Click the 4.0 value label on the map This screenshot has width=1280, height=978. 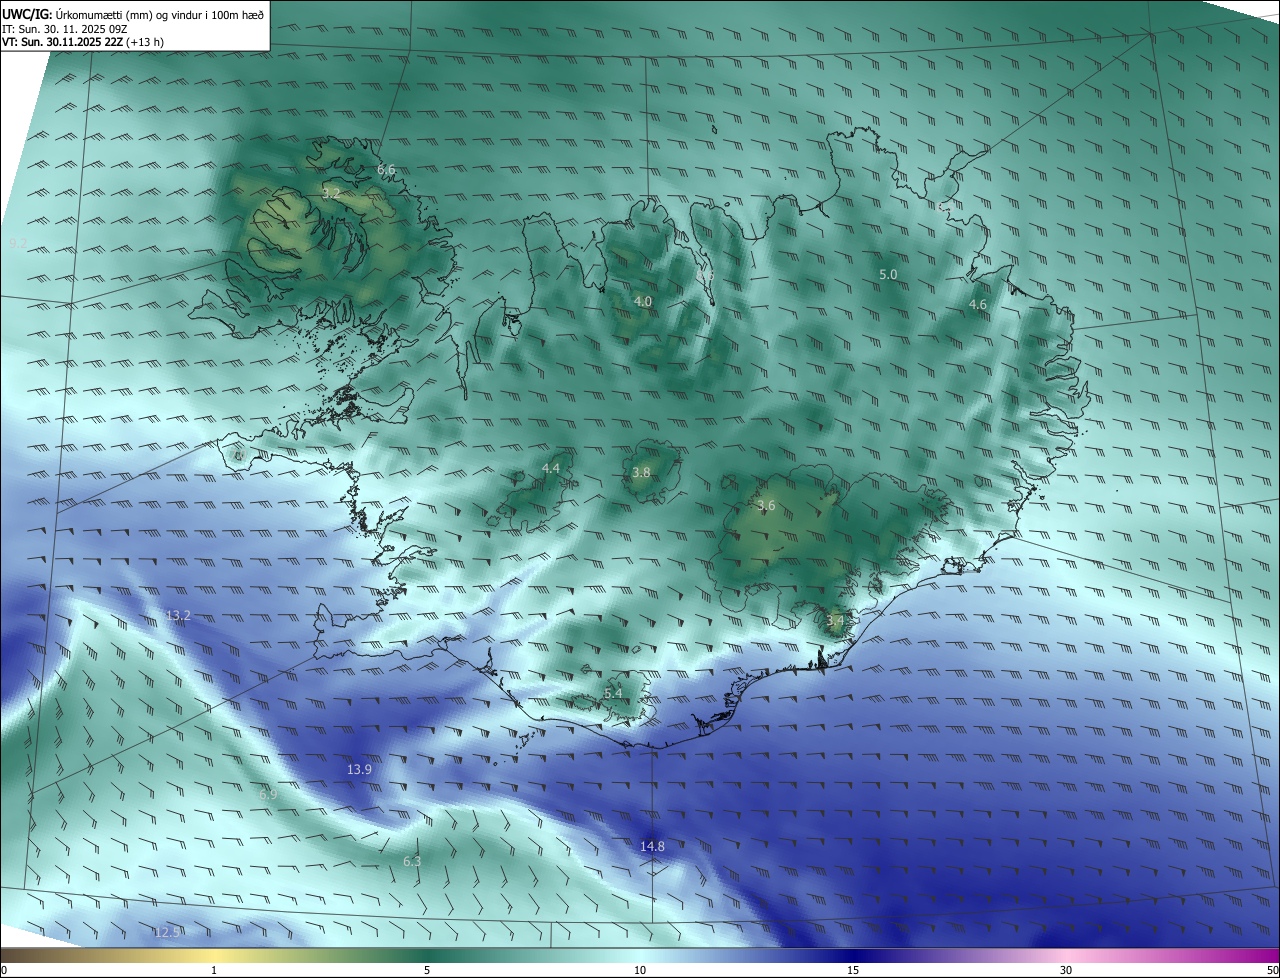[643, 301]
